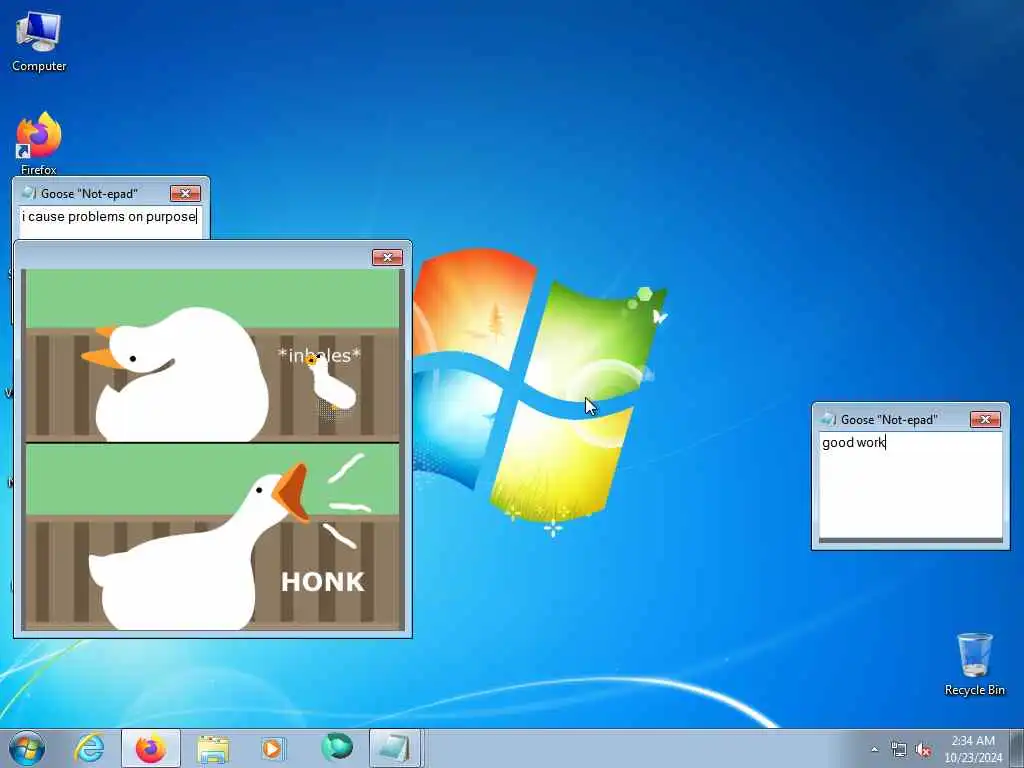The width and height of the screenshot is (1024, 768).
Task: Click the HONK meme image
Action: click(213, 449)
